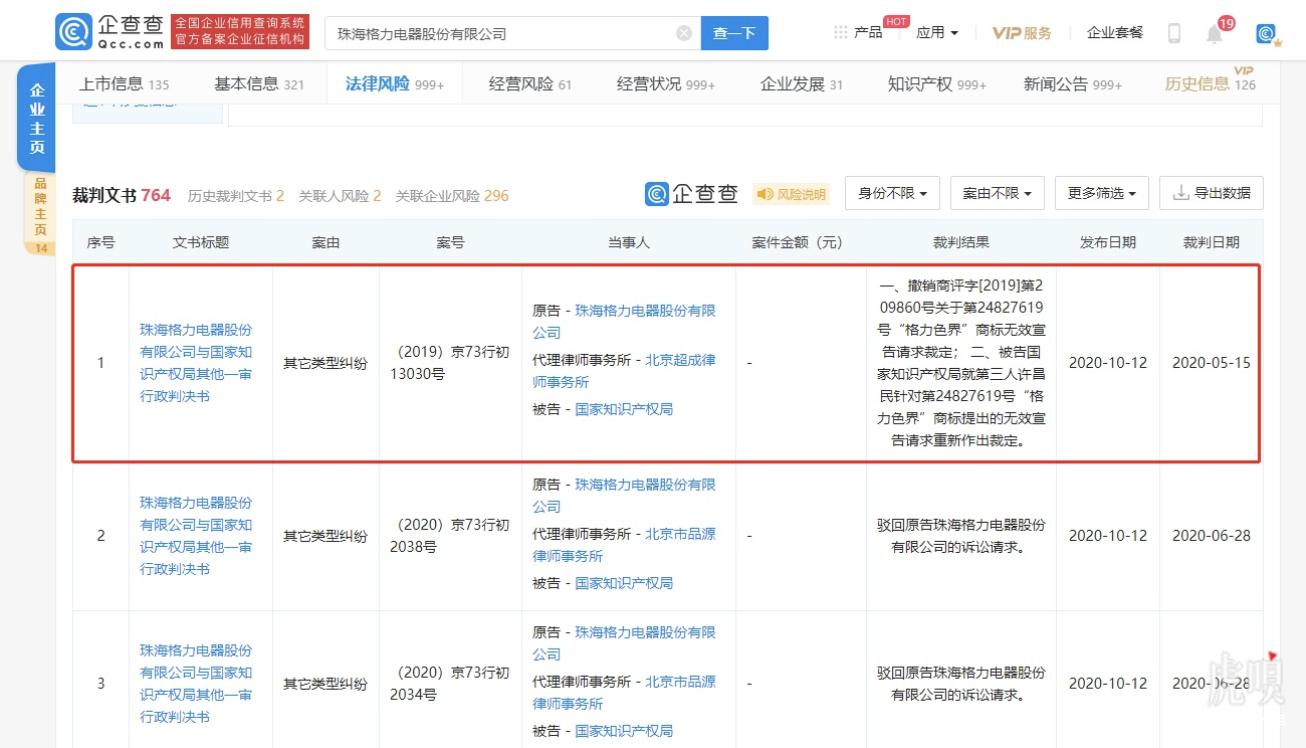The width and height of the screenshot is (1306, 748).
Task: Switch to the 新闻公告 tab
Action: click(1073, 84)
